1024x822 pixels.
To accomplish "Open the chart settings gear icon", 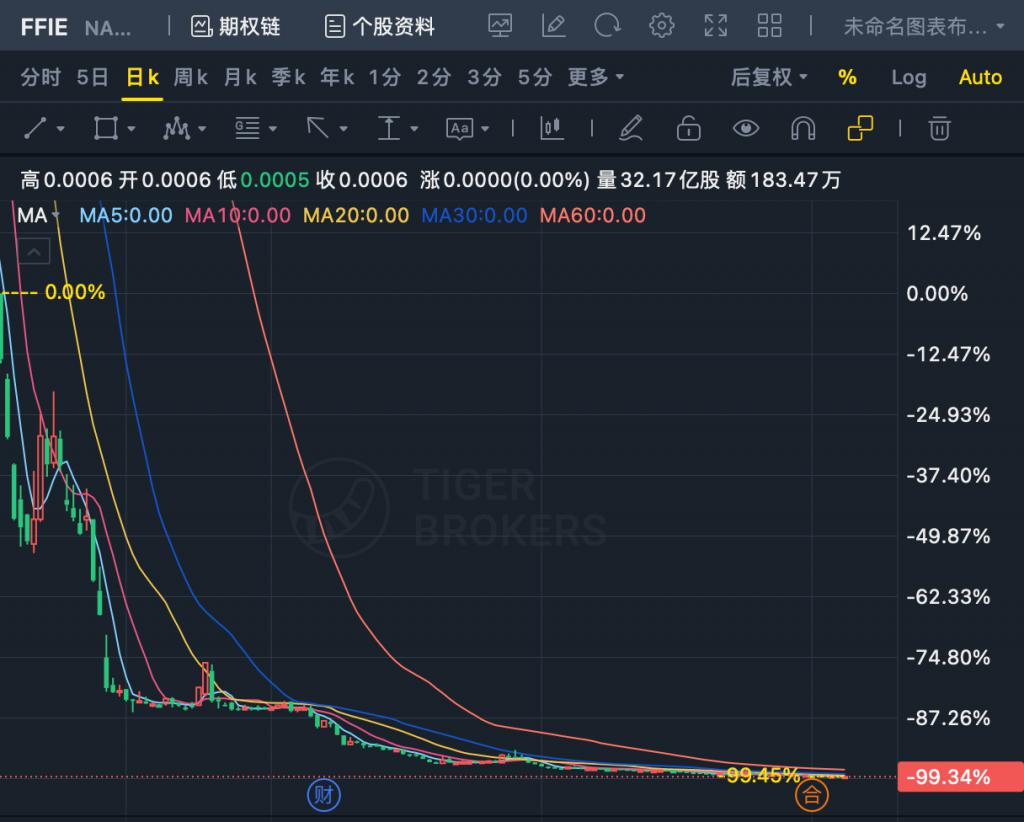I will [661, 26].
